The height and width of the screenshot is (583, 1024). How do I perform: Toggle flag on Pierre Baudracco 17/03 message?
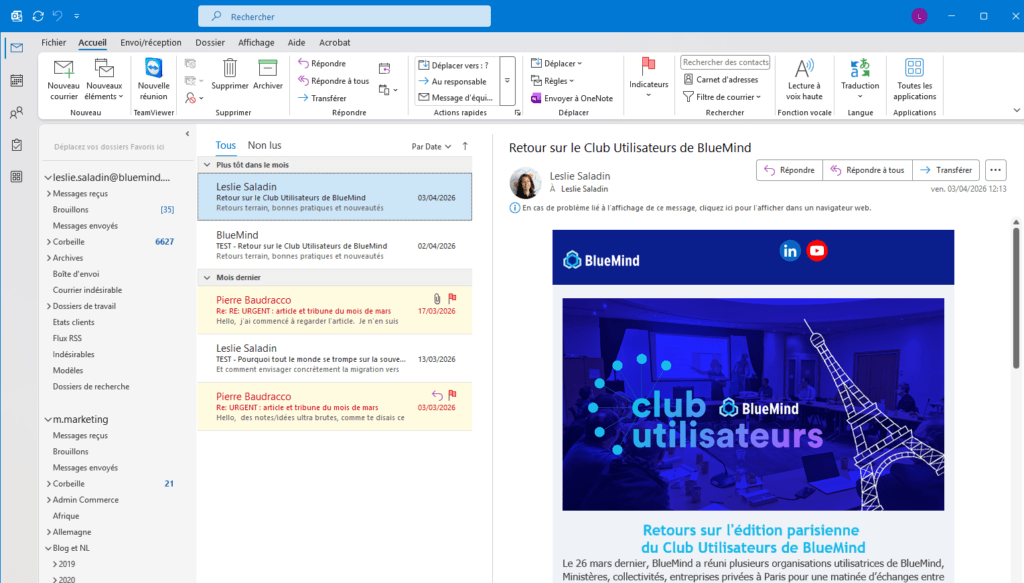pyautogui.click(x=452, y=298)
